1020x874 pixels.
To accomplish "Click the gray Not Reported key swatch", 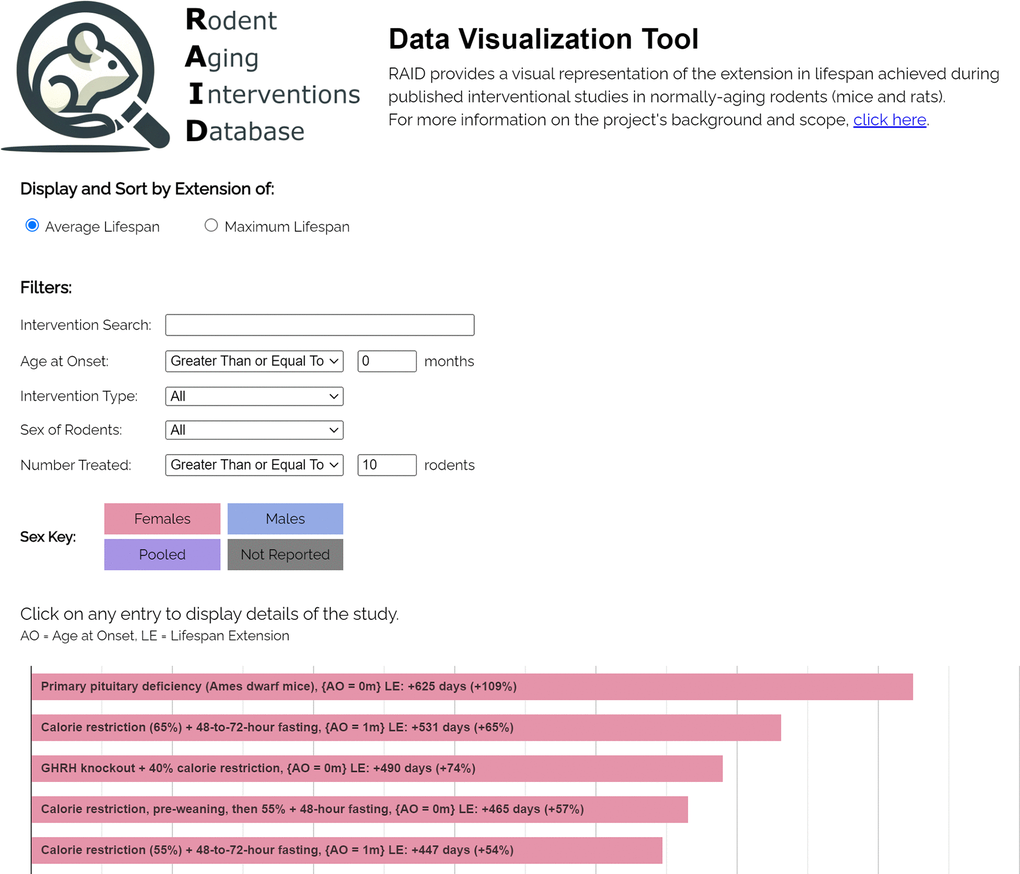I will tap(285, 555).
